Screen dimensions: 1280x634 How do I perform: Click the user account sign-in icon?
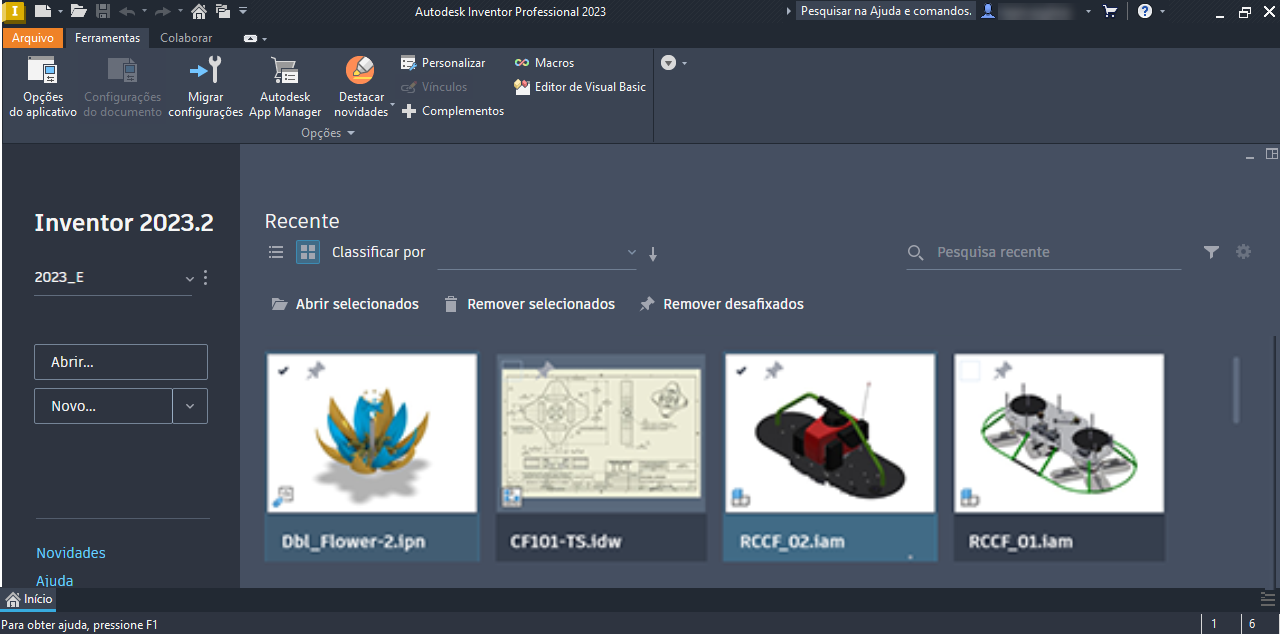click(x=988, y=12)
